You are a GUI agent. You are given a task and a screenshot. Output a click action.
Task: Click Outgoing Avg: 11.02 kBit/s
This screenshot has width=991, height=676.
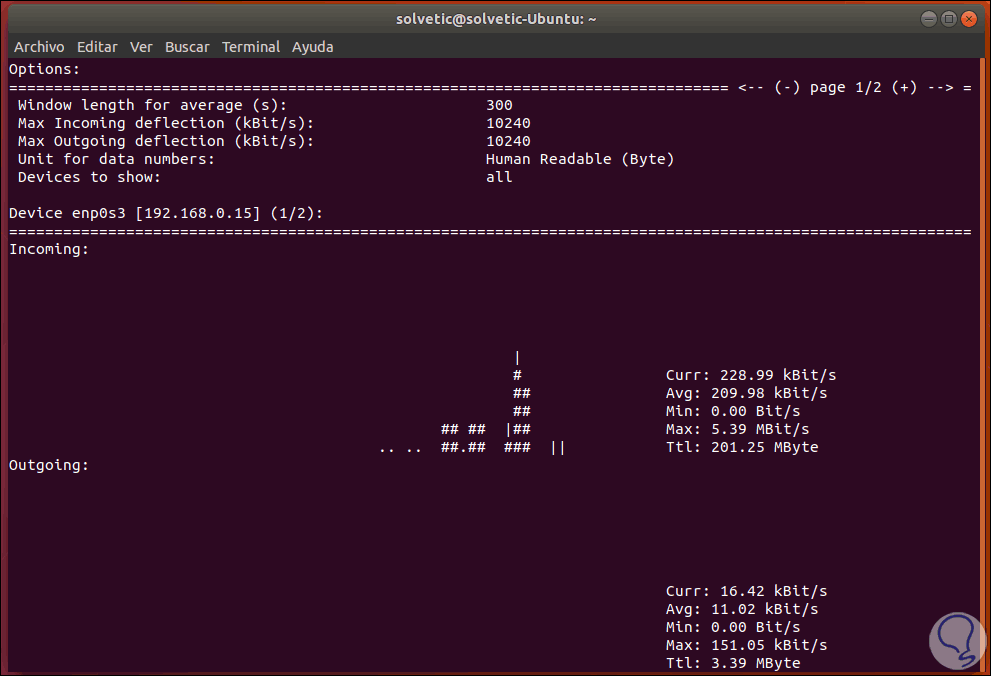point(742,609)
